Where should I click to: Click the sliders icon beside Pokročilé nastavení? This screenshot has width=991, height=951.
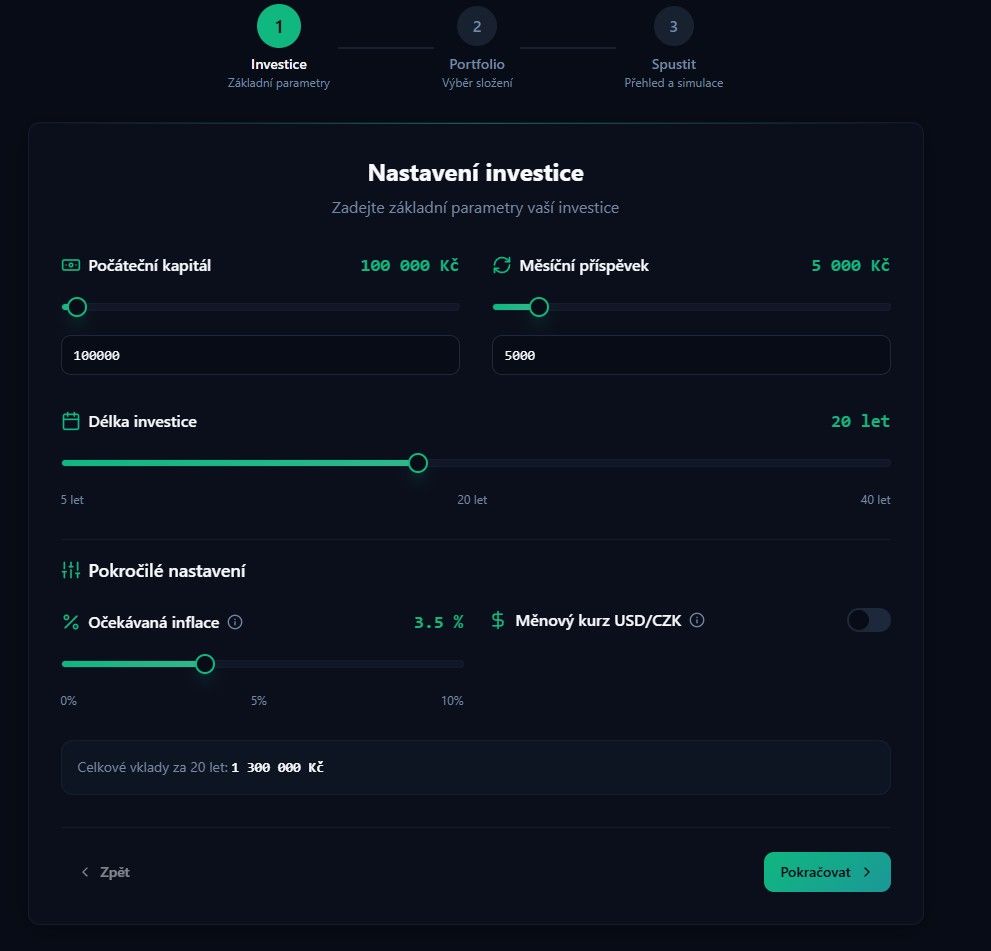pyautogui.click(x=70, y=570)
